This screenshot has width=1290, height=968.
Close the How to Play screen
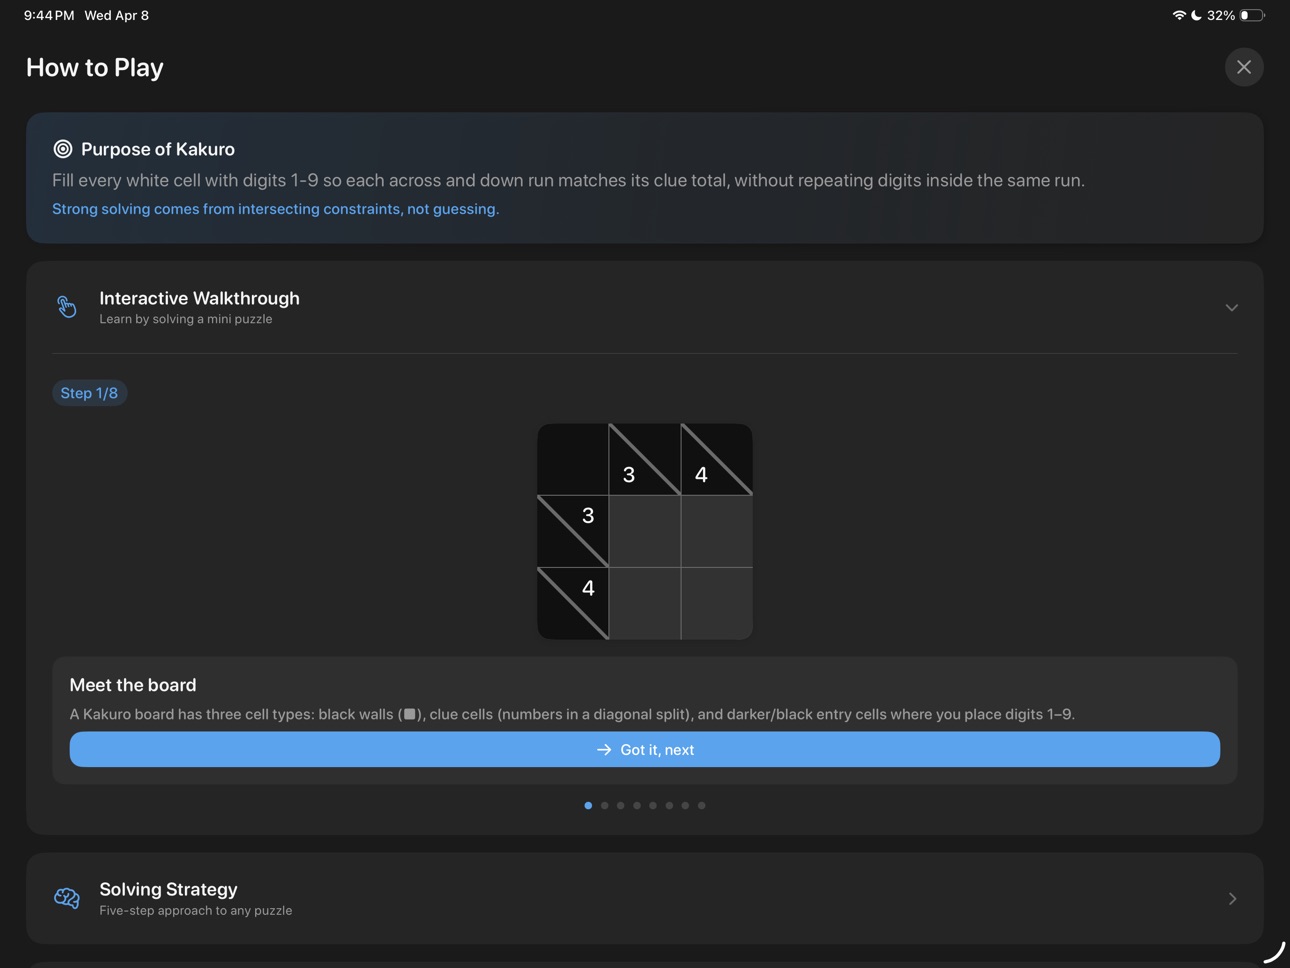pos(1244,67)
